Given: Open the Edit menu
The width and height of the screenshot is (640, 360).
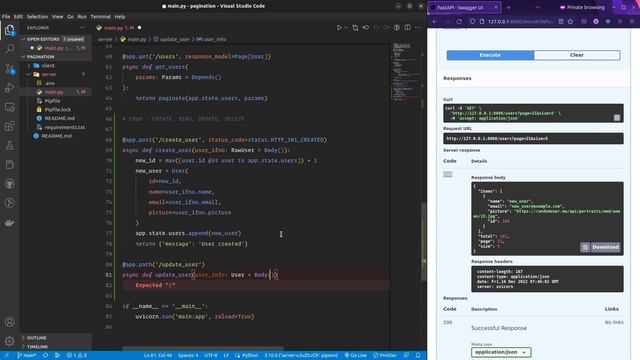Looking at the screenshot, I should pyautogui.click(x=18, y=17).
